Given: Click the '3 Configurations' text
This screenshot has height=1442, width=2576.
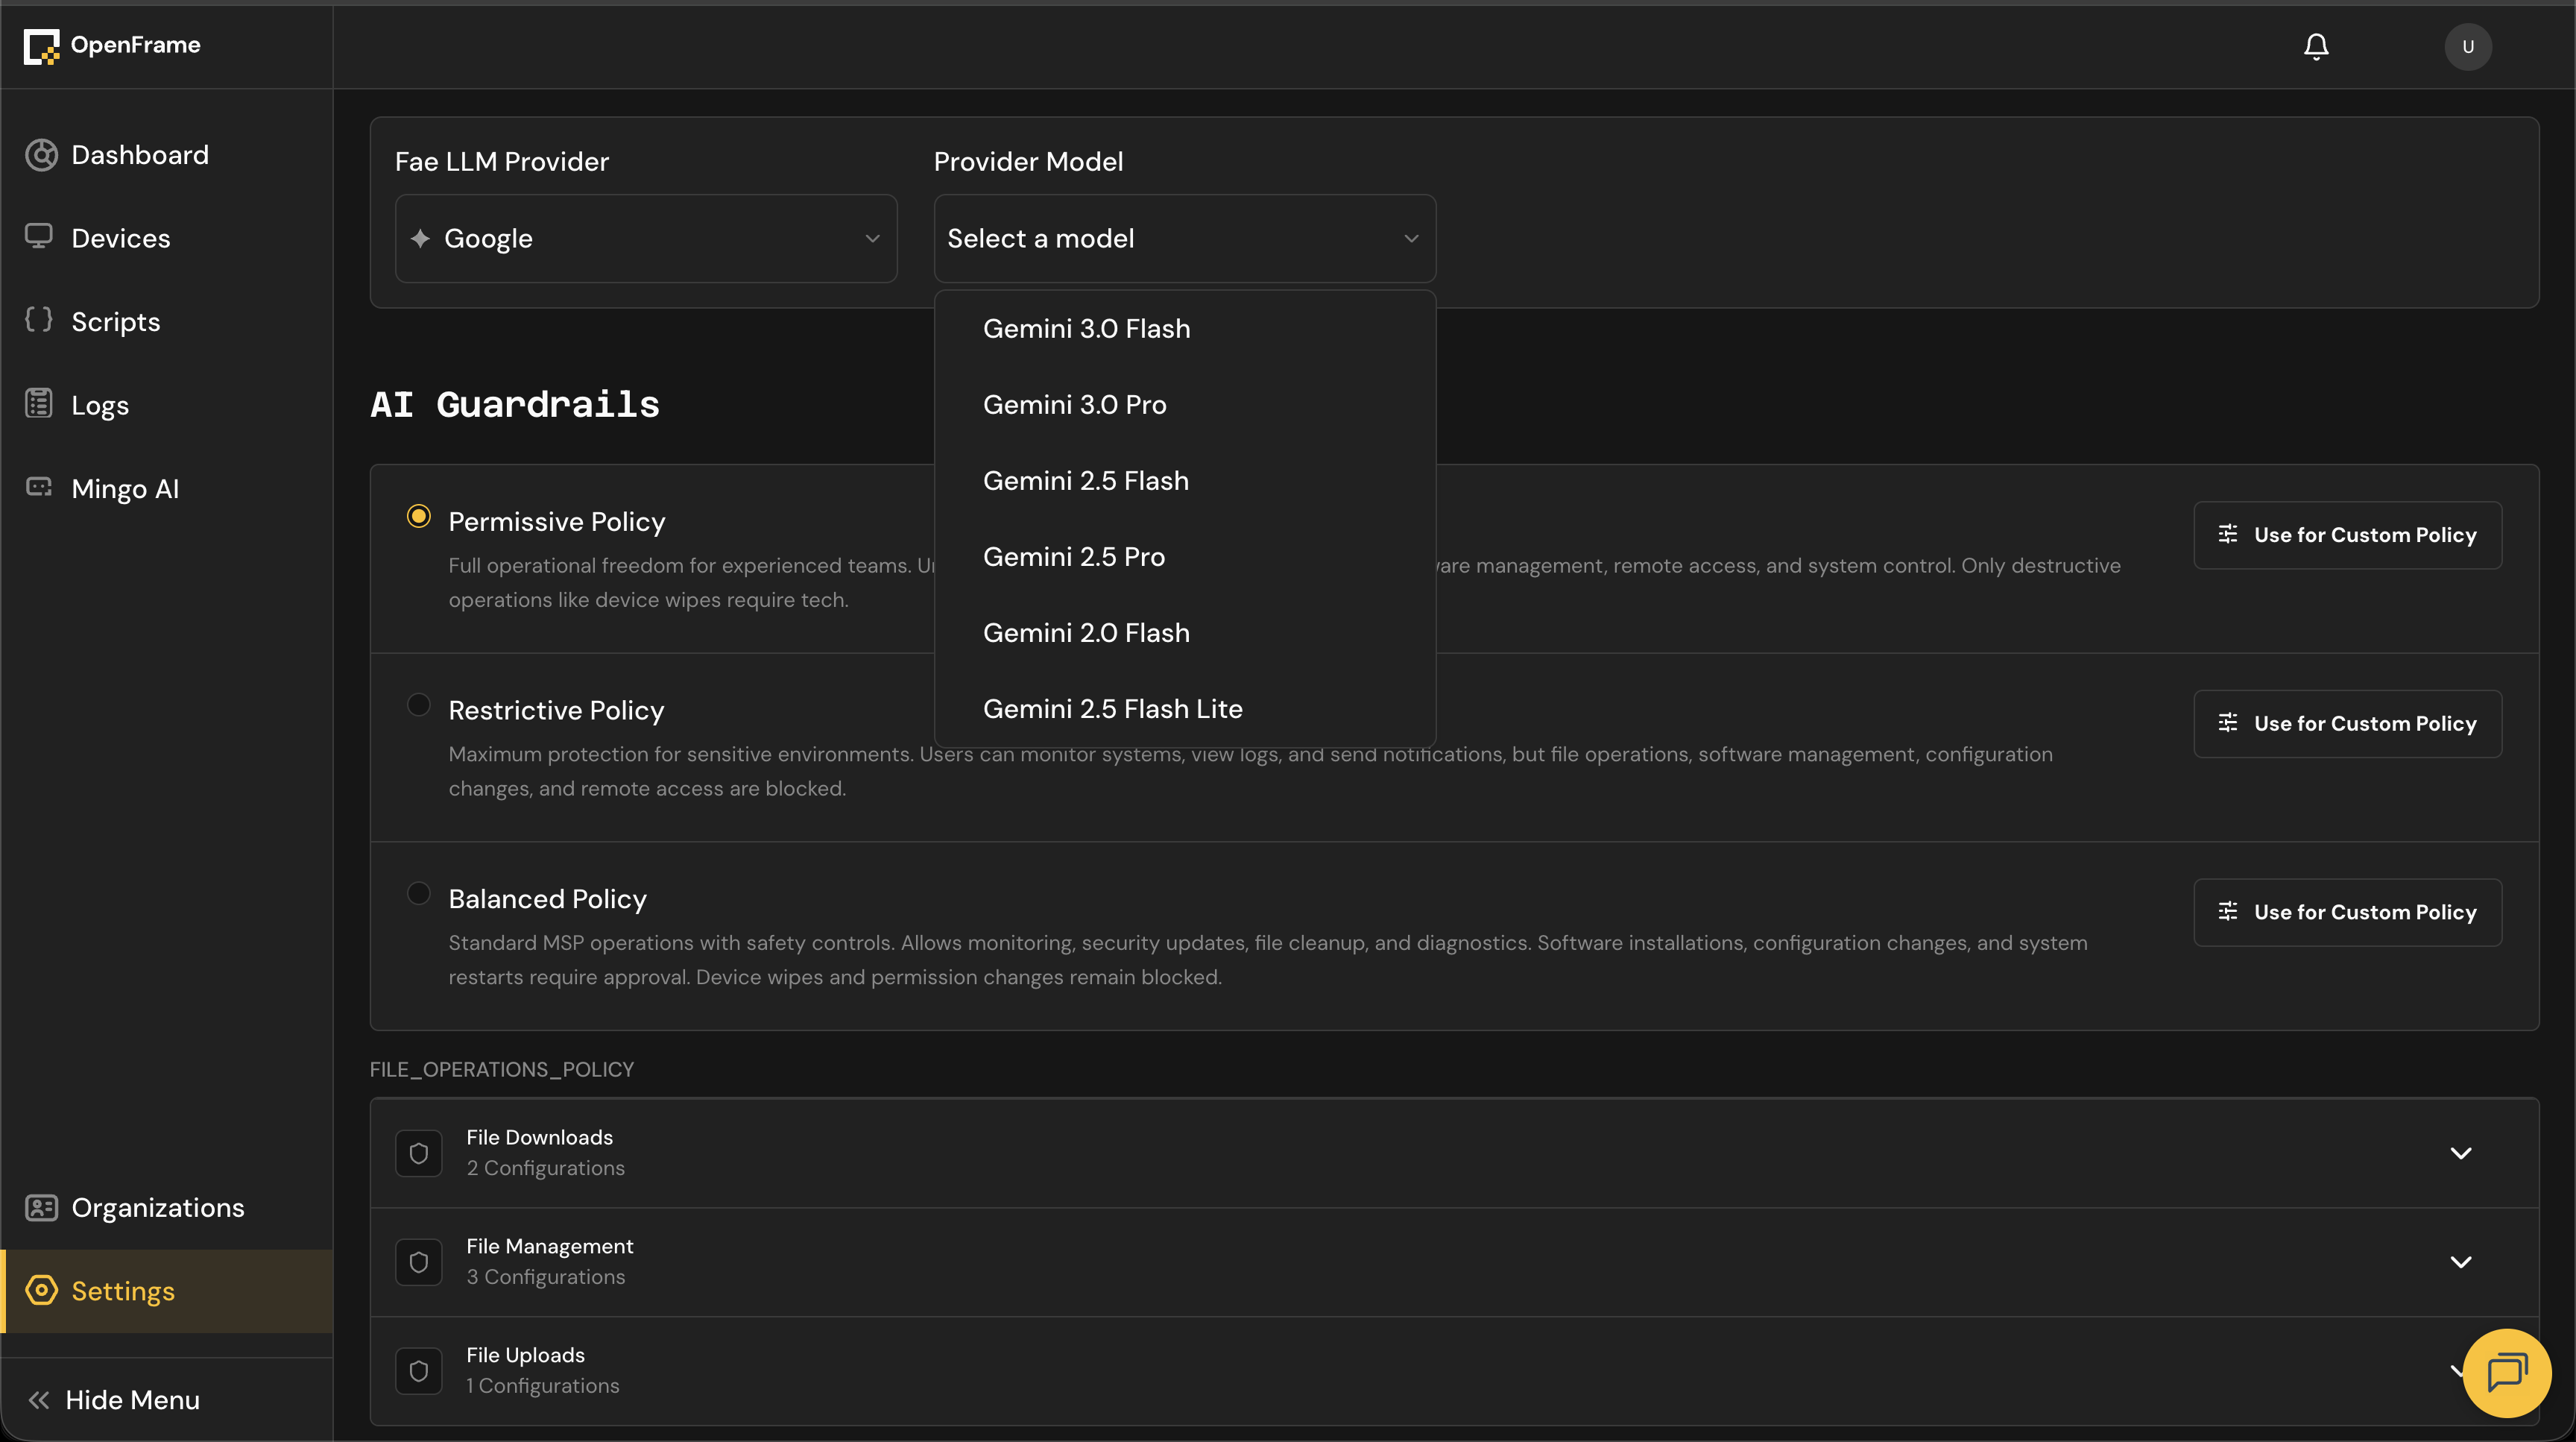Looking at the screenshot, I should 545,1277.
